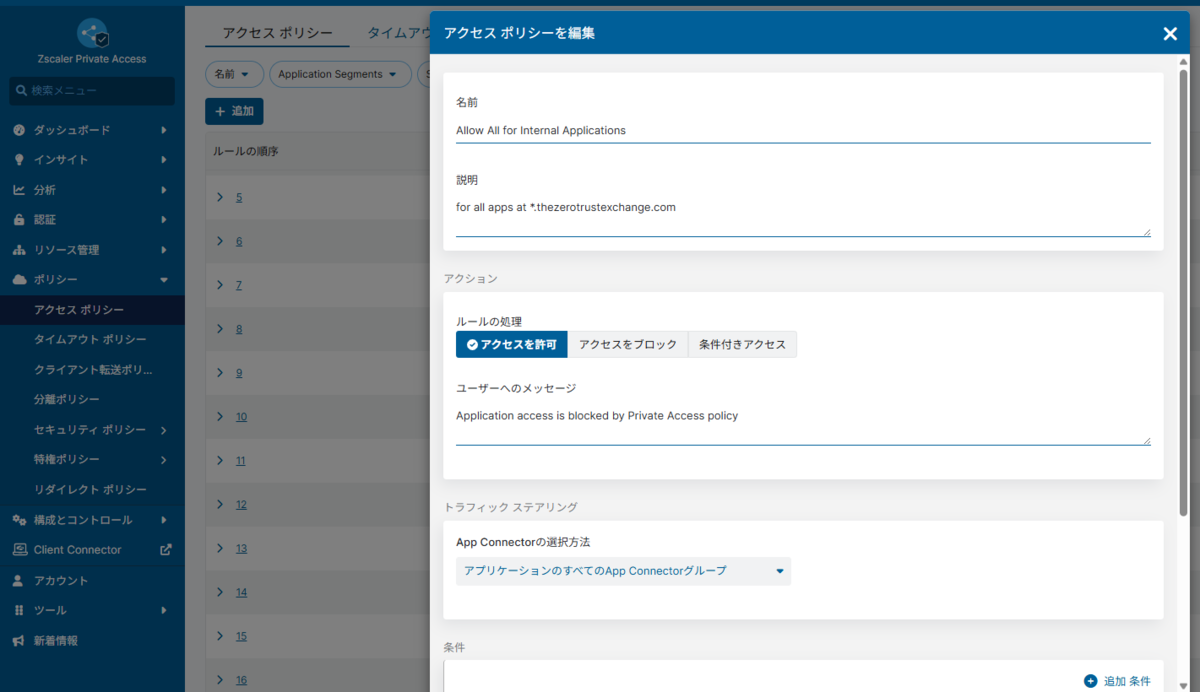The height and width of the screenshot is (692, 1200).
Task: Open the Application Segments filter dropdown
Action: (340, 74)
